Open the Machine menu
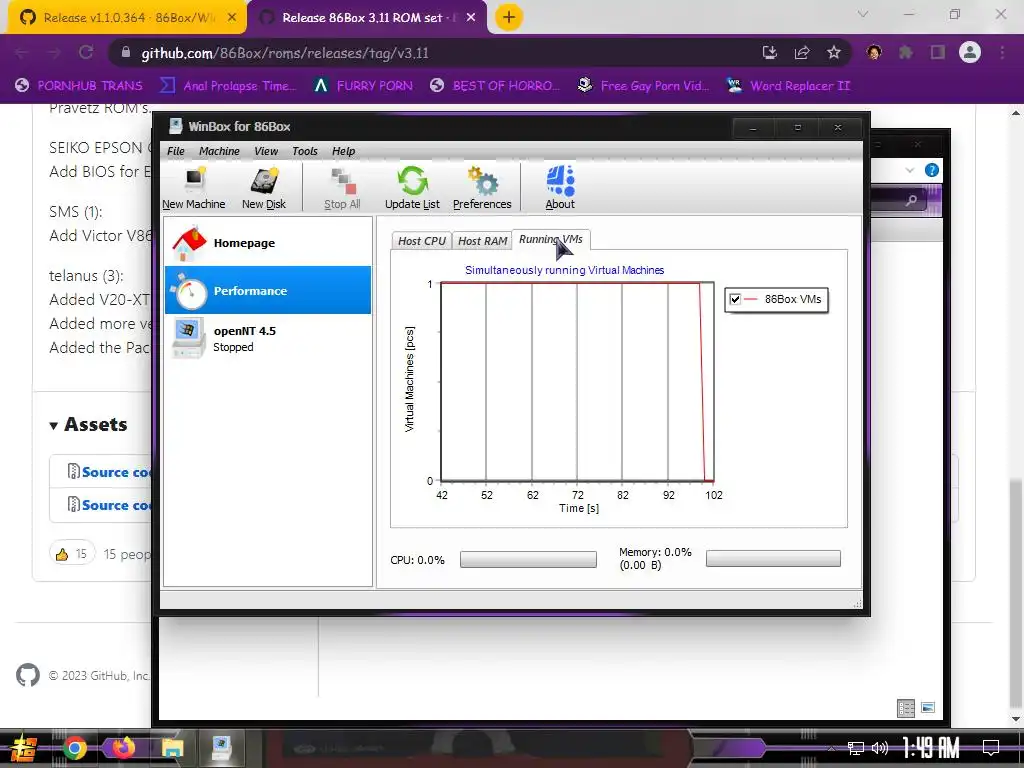Image resolution: width=1024 pixels, height=768 pixels. [219, 151]
